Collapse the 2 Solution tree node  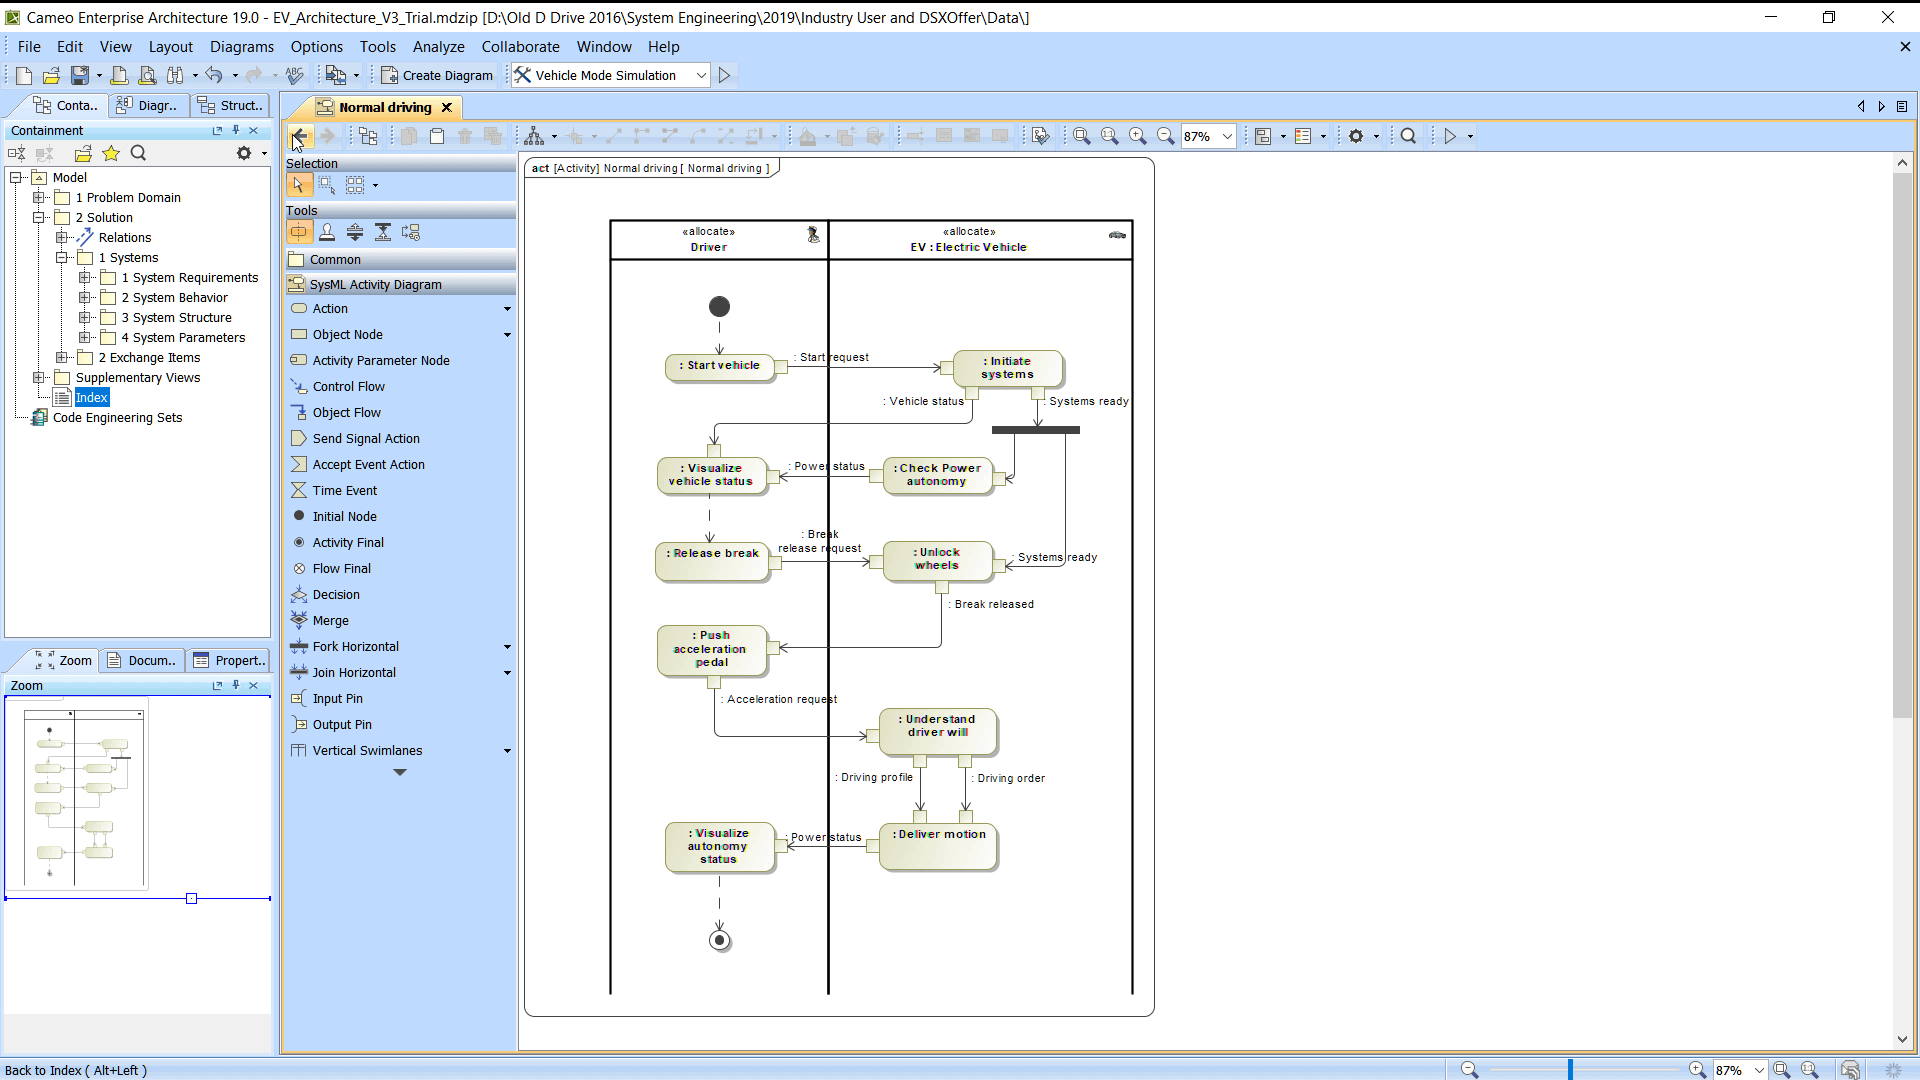pos(39,217)
